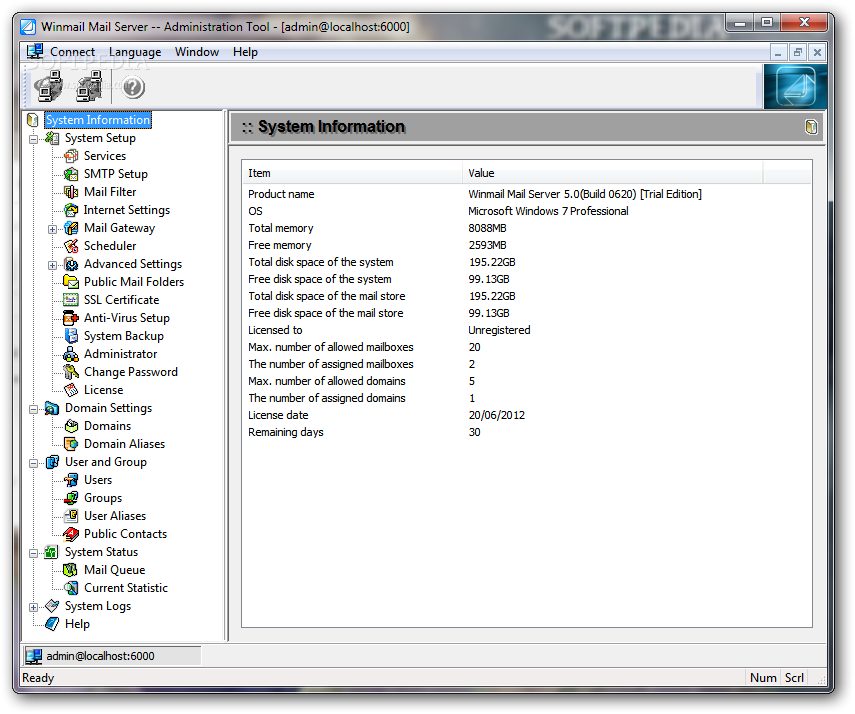
Task: Click the SMTP Setup icon
Action: point(71,174)
